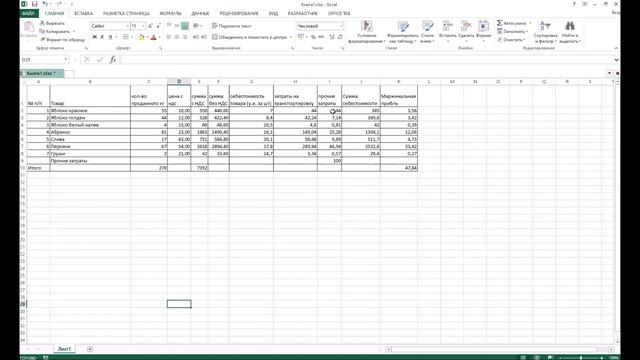Screen dimensions: 640x360
Task: Open the number format (Числовой) dropdown
Action: tap(341, 26)
